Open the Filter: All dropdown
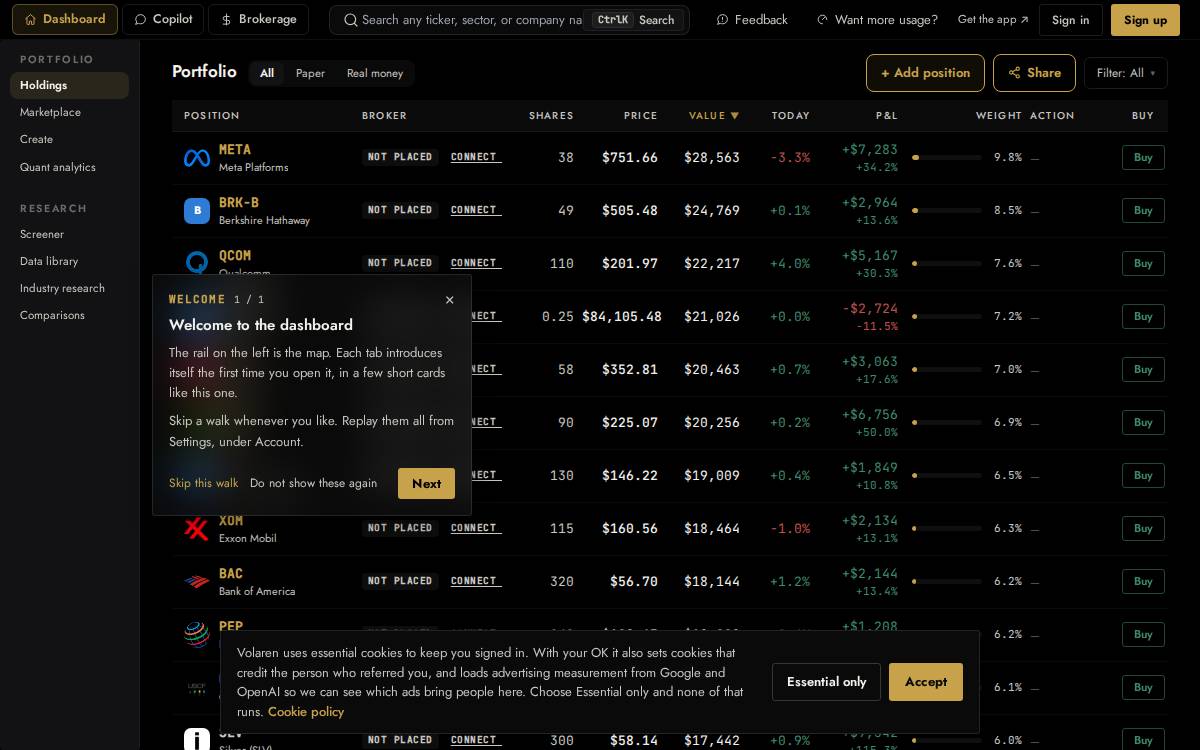The height and width of the screenshot is (750, 1200). pos(1125,73)
